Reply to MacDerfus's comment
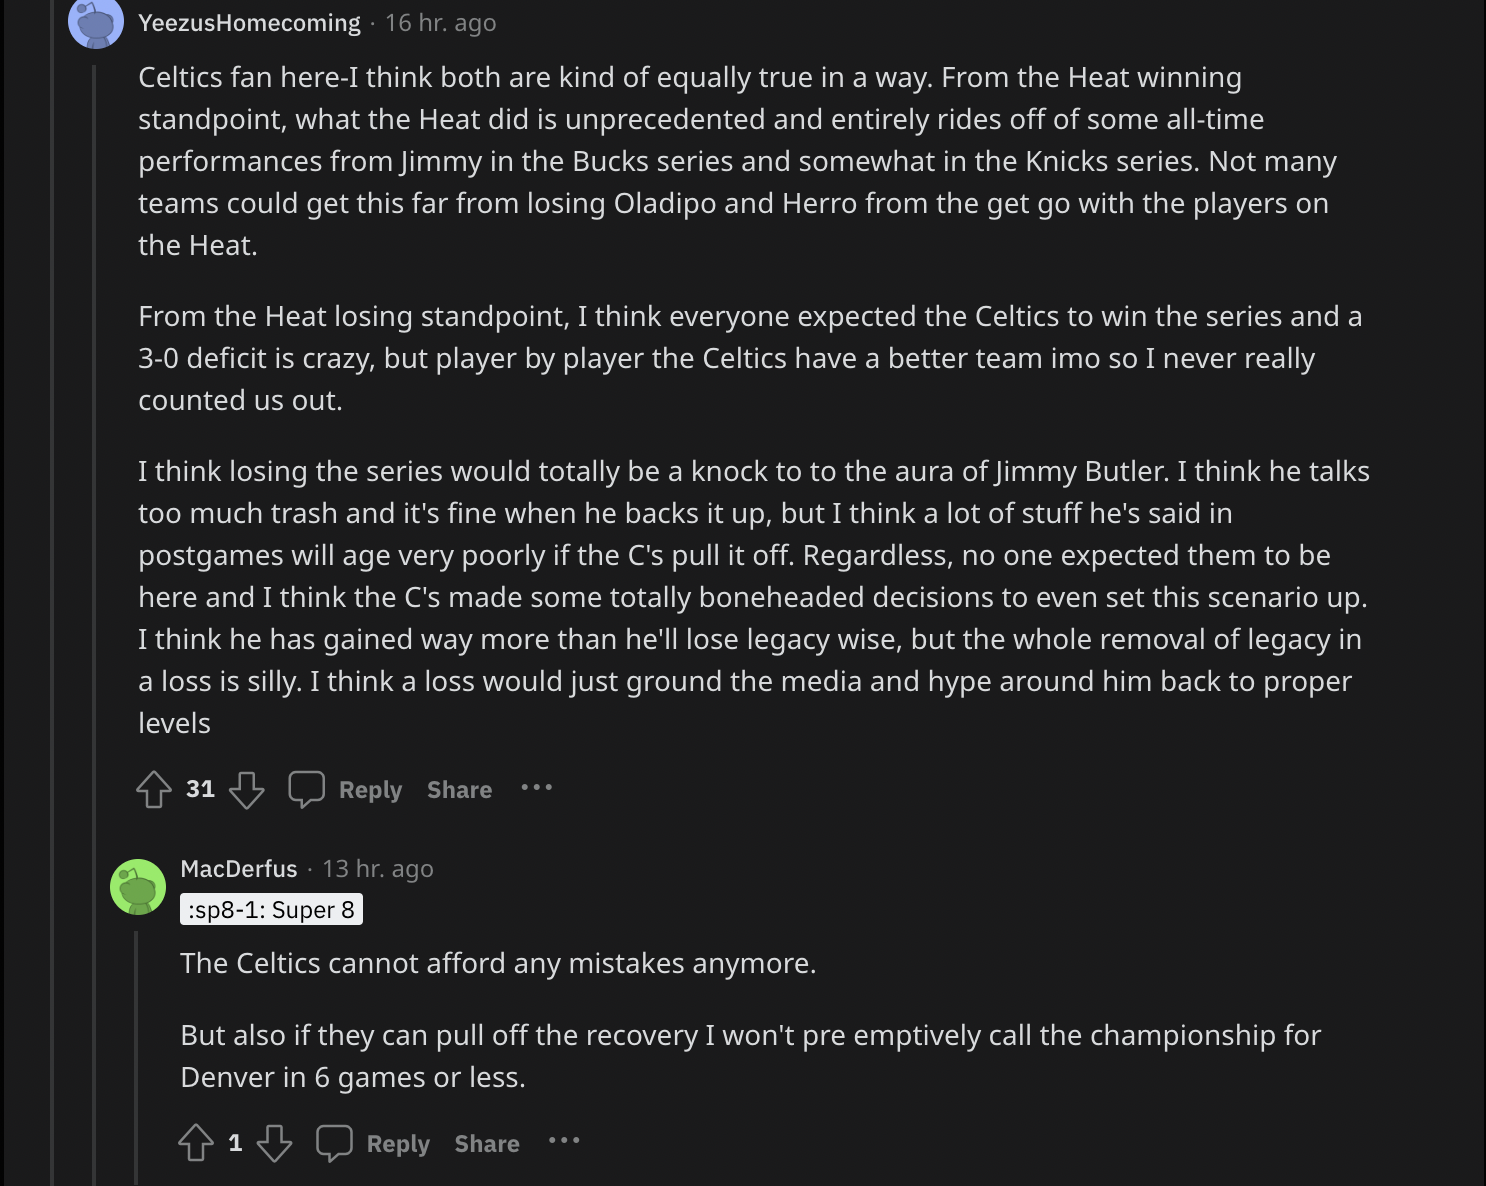 click(x=398, y=1144)
